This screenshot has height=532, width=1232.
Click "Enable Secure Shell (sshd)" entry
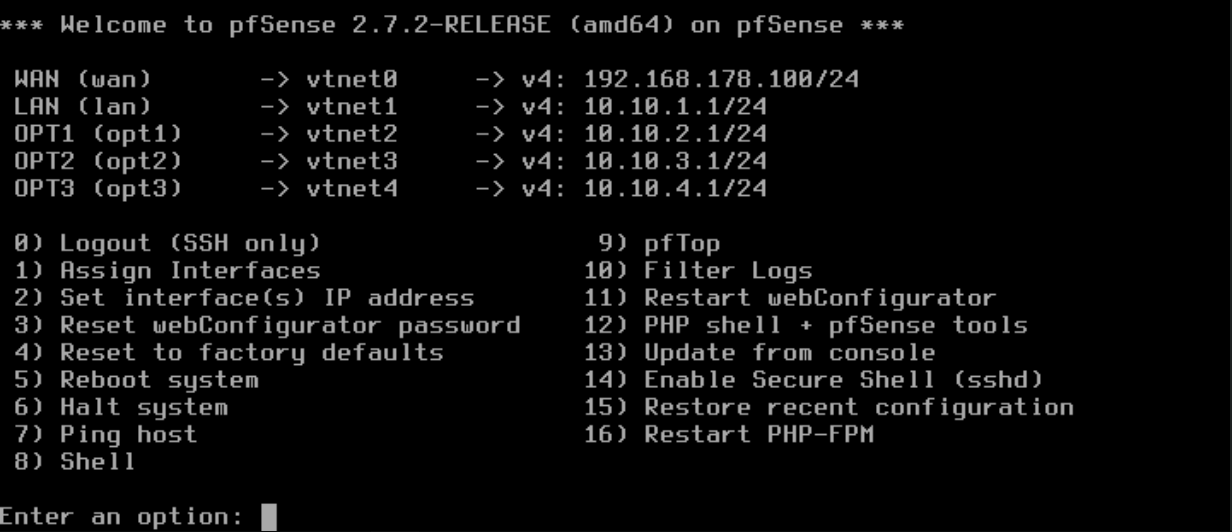[843, 380]
